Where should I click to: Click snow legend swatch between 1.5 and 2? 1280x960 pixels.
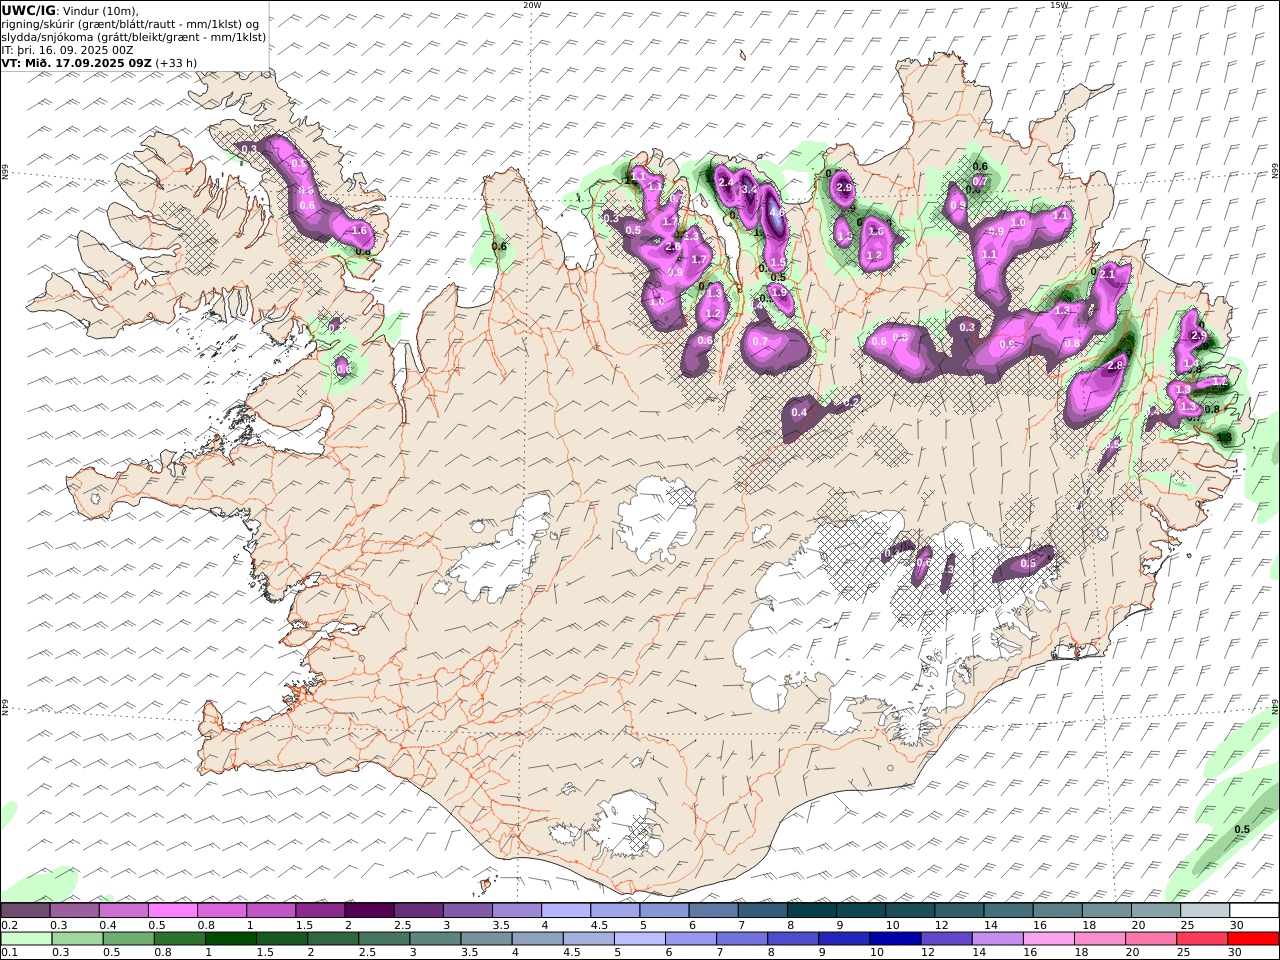point(320,911)
